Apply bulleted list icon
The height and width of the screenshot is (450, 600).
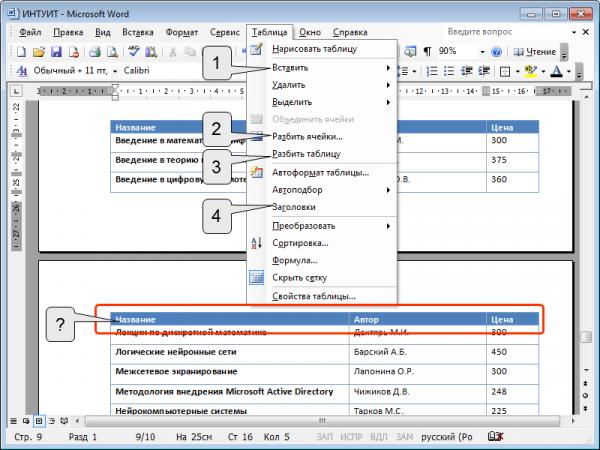pyautogui.click(x=449, y=71)
